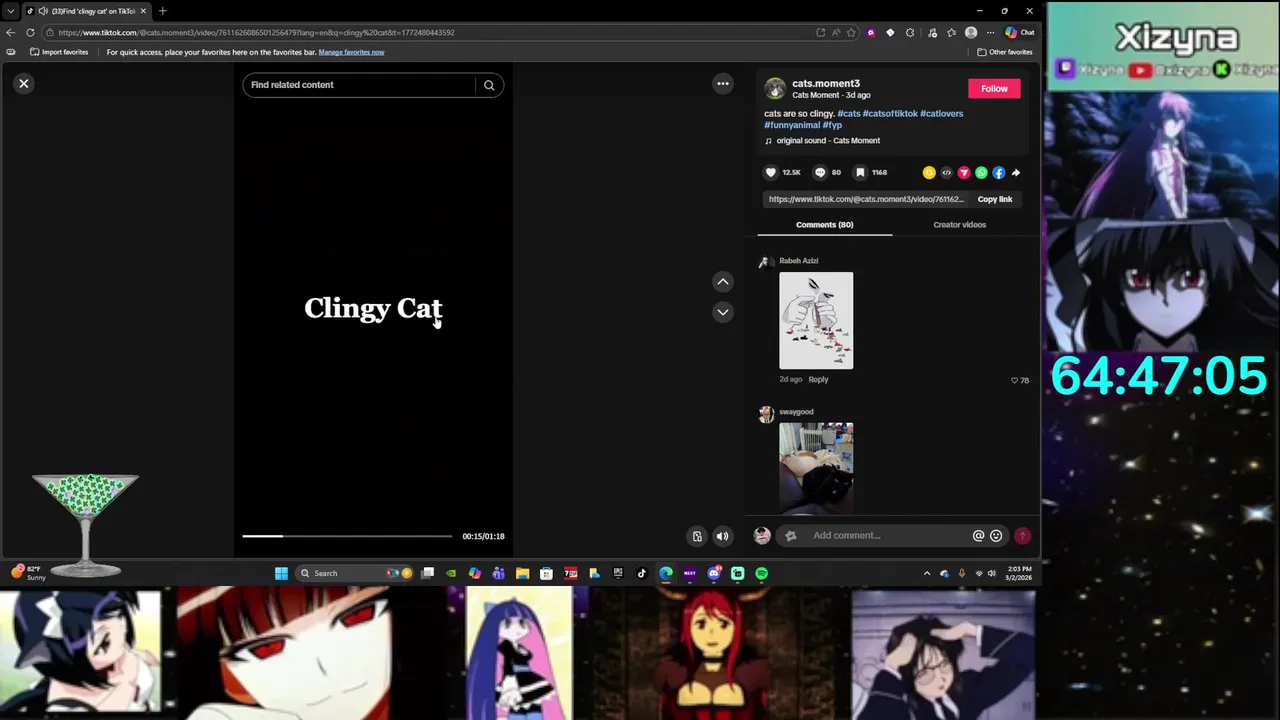The width and height of the screenshot is (1280, 720).
Task: View swaygood's comment image
Action: point(816,468)
